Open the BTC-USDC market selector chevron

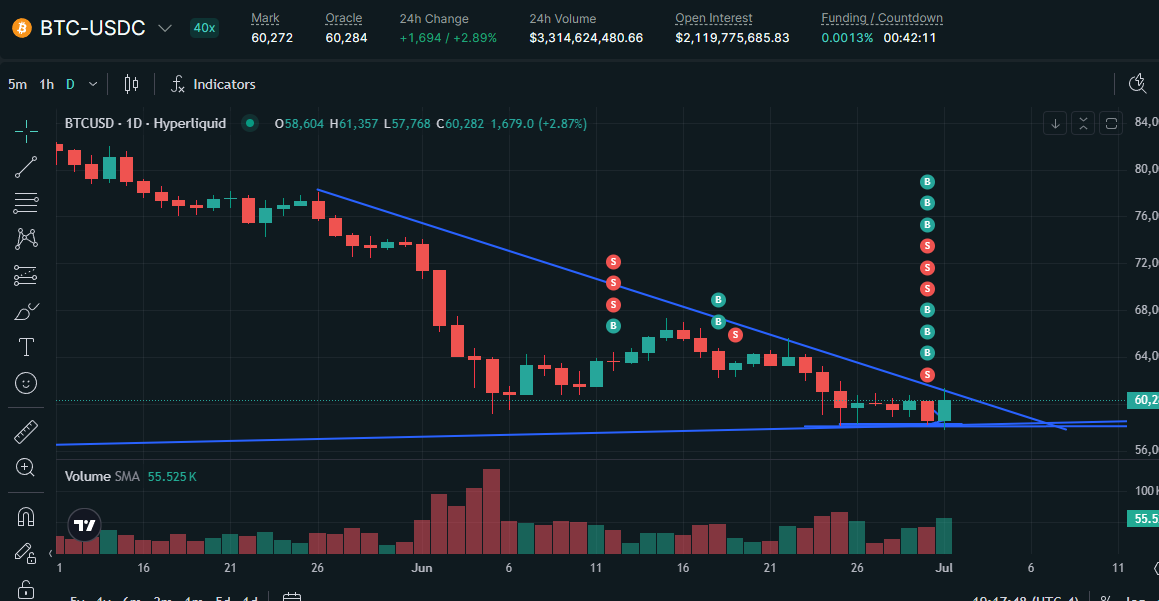tap(165, 28)
